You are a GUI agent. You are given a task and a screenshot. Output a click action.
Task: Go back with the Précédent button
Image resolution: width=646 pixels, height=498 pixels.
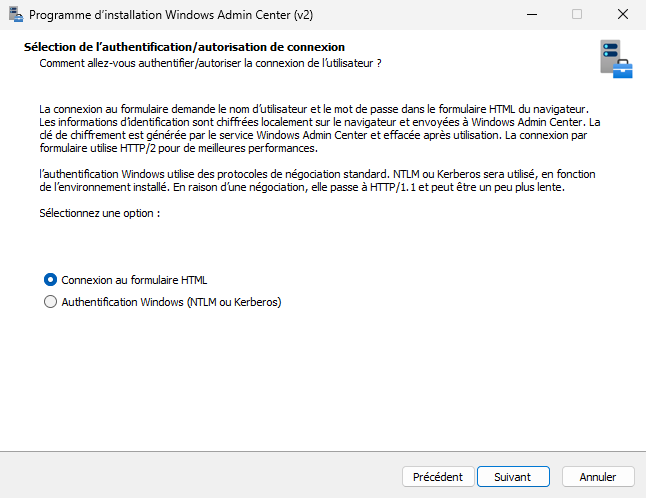pos(438,477)
